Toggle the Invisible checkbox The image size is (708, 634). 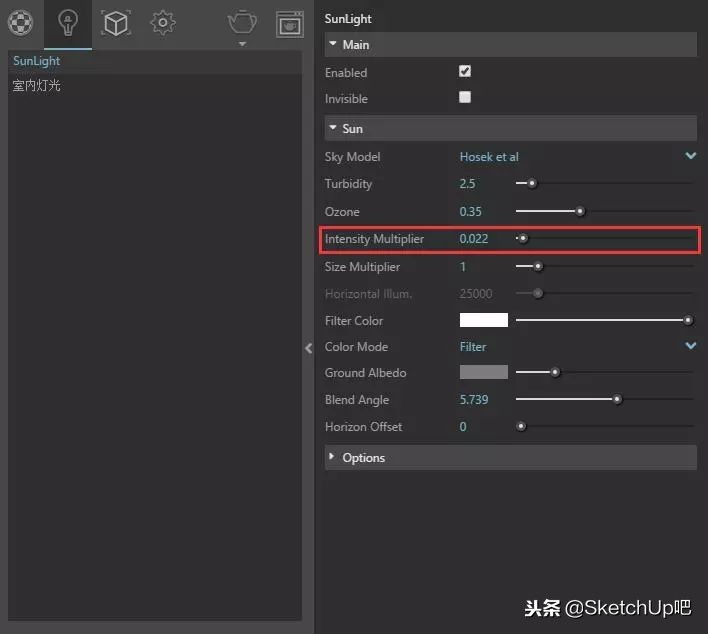pos(465,97)
